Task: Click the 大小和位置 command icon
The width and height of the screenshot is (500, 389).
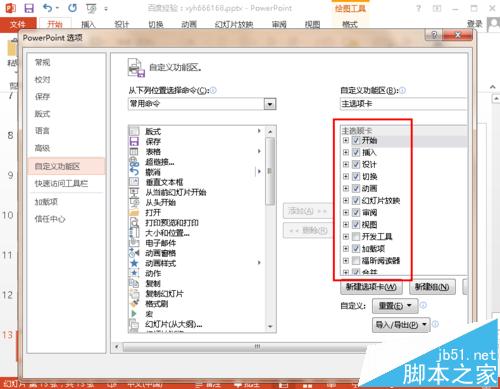Action: point(134,233)
